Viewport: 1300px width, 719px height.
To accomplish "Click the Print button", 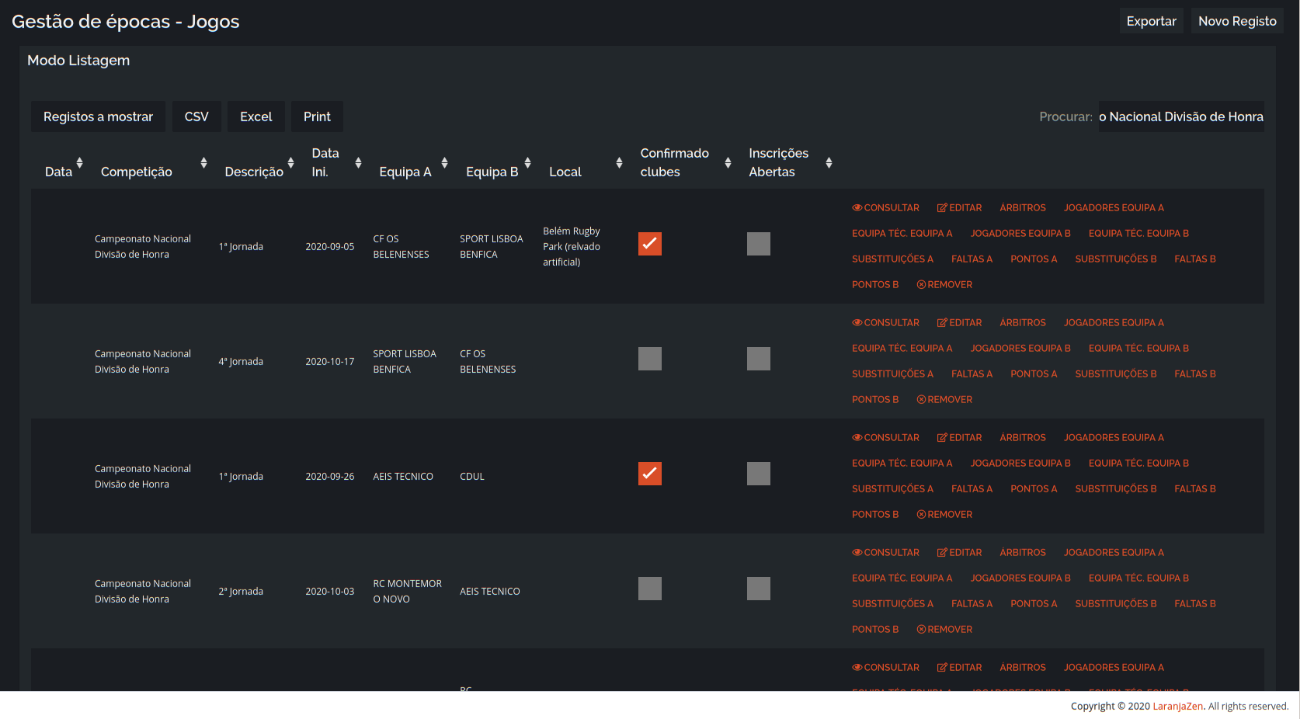I will pyautogui.click(x=317, y=117).
